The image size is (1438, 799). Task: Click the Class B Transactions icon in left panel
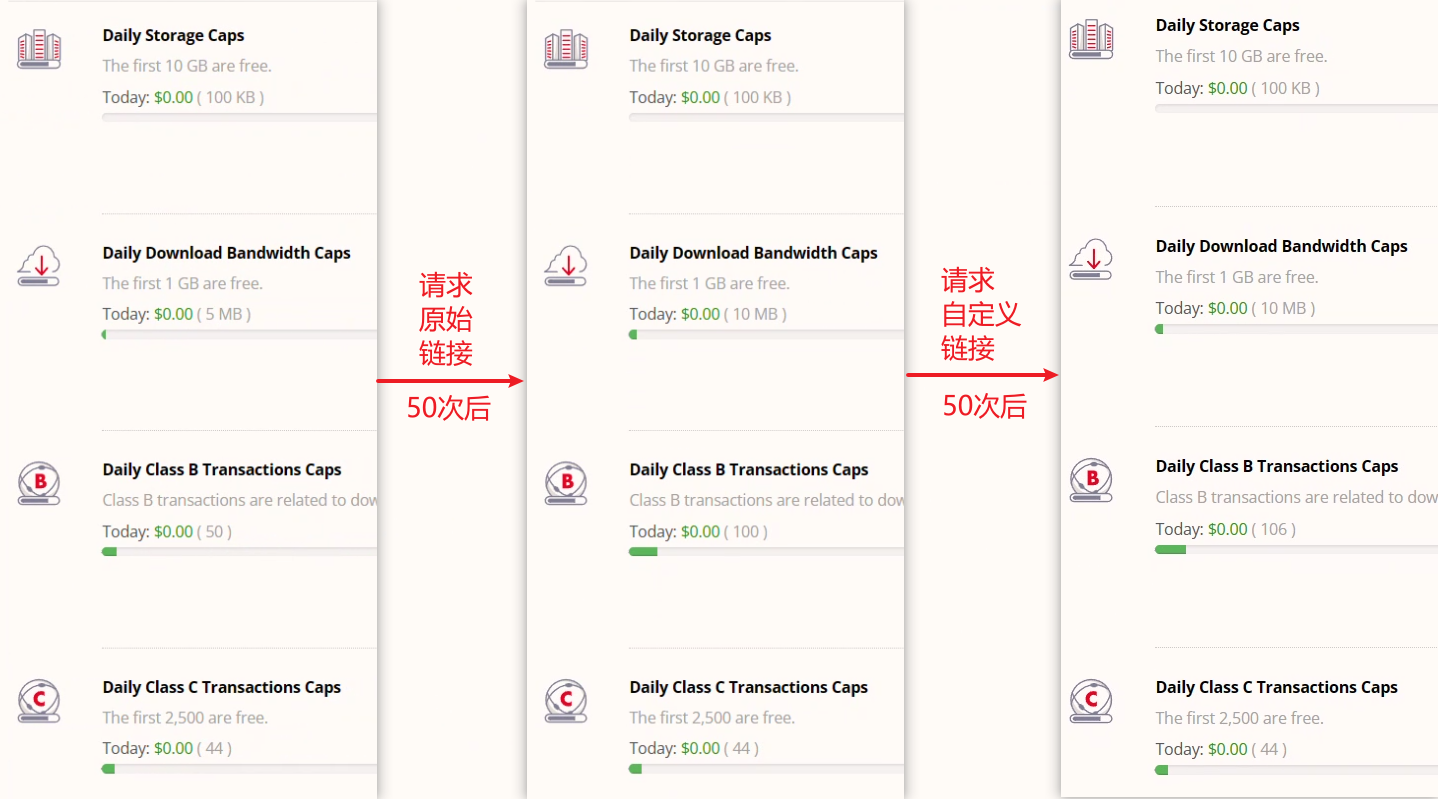click(x=39, y=484)
